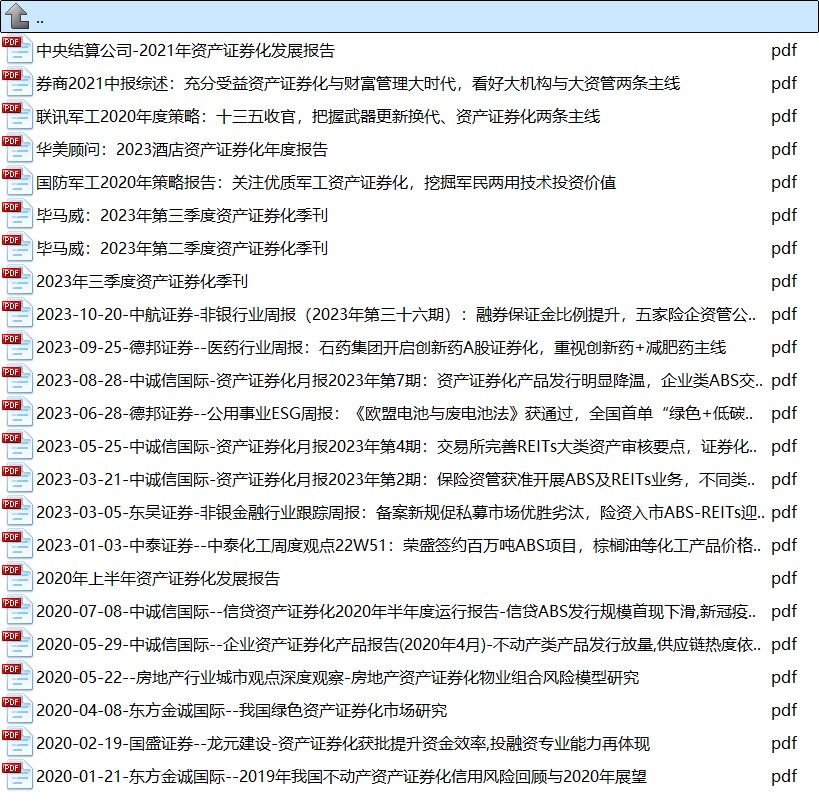Select file 联讯军工2020年度策略 by its name
This screenshot has width=819, height=802.
318,116
